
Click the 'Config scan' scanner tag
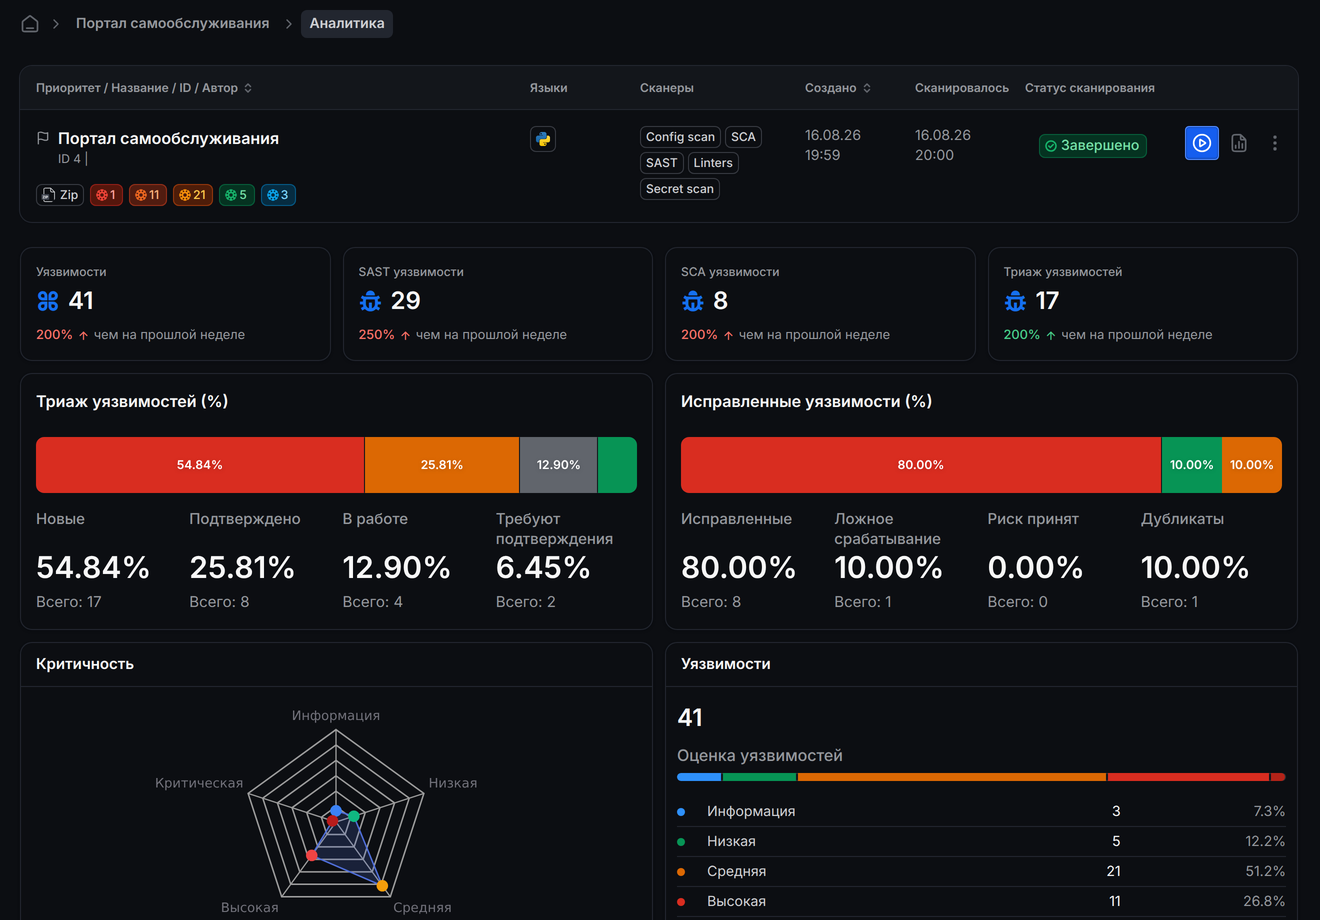tap(680, 137)
